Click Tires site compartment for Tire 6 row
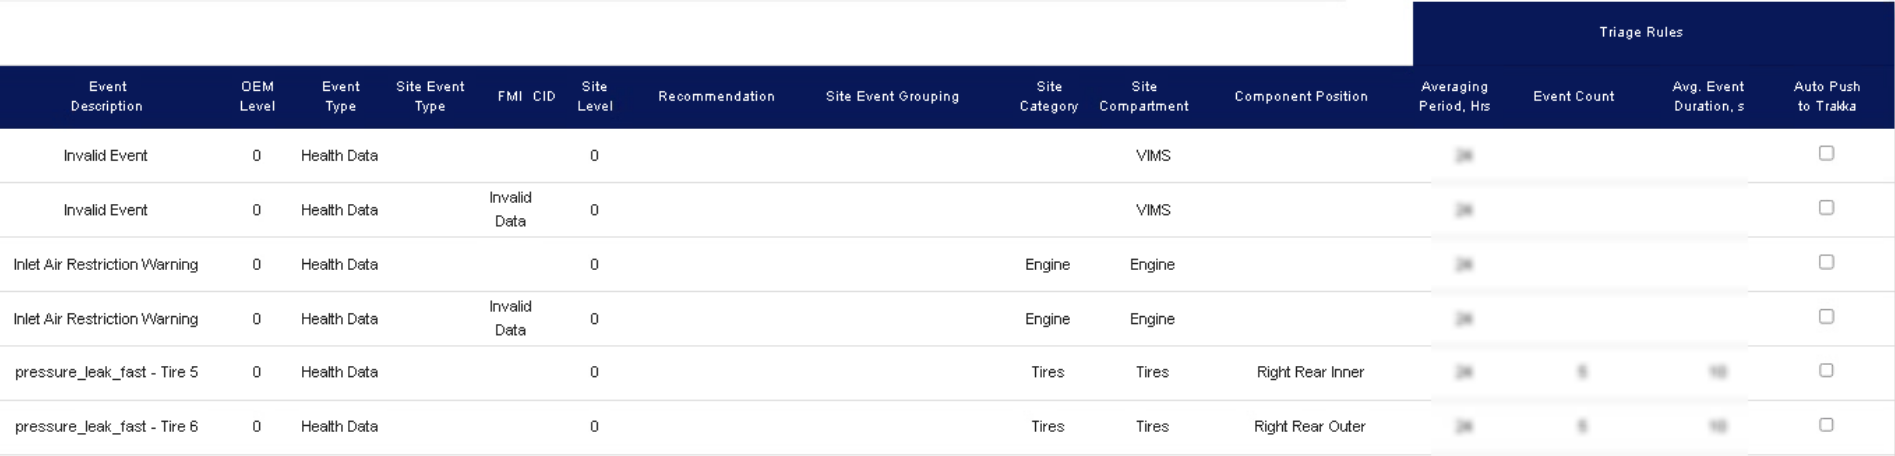 [1152, 426]
